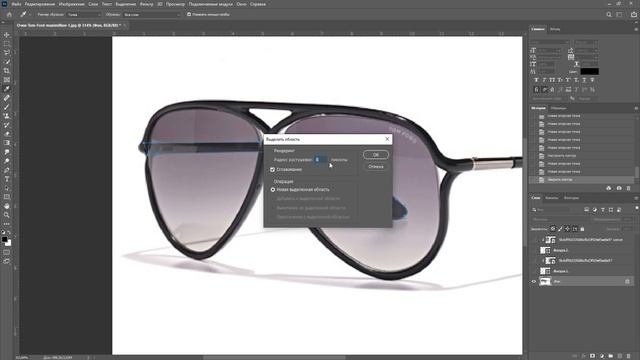Click lock position icon in Layers panel
The width and height of the screenshot is (640, 360).
pyautogui.click(x=567, y=229)
